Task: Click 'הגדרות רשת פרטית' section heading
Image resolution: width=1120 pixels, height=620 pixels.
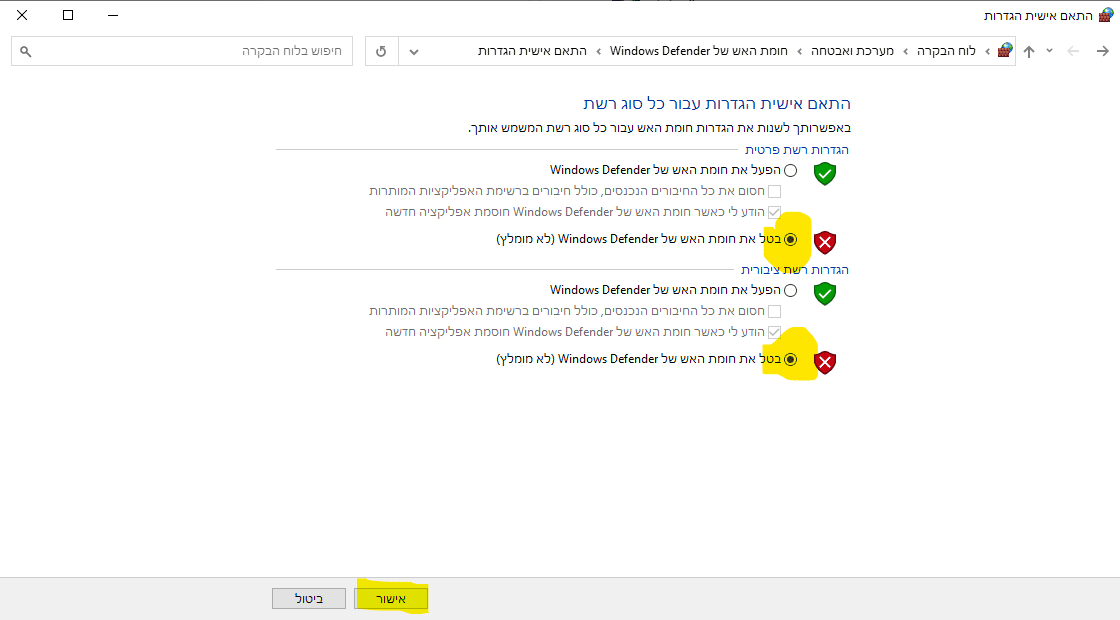Action: coord(796,149)
